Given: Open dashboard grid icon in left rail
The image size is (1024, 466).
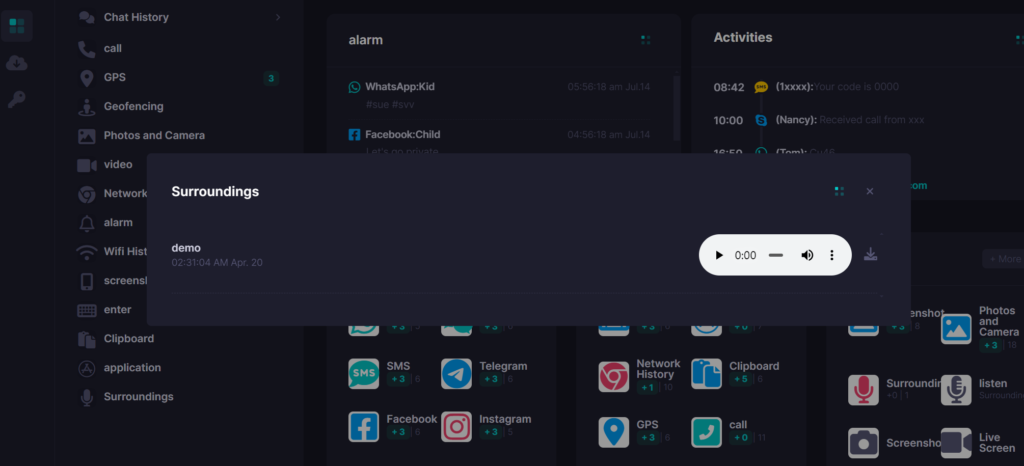Looking at the screenshot, I should pos(17,26).
